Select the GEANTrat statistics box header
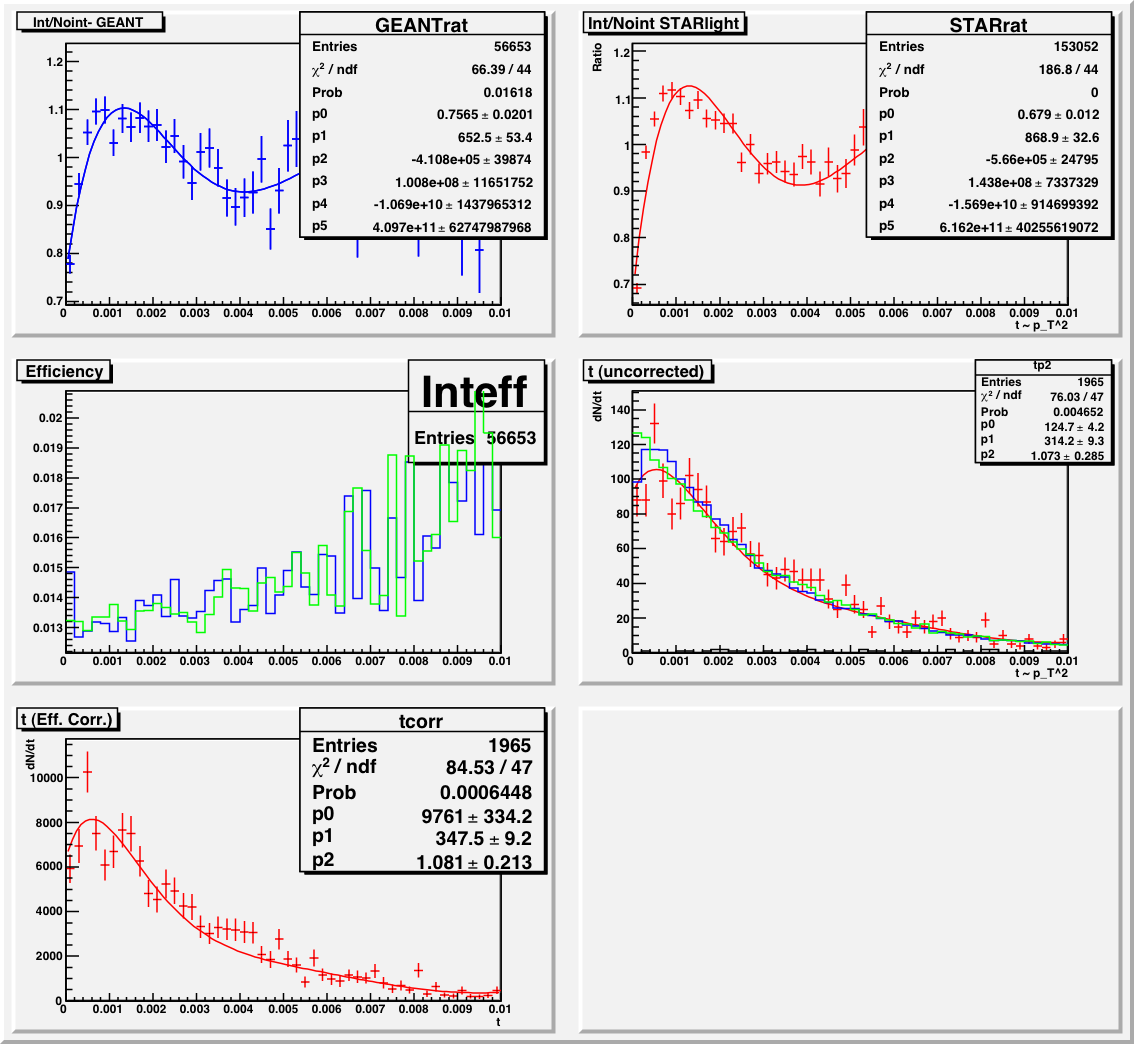 point(422,25)
